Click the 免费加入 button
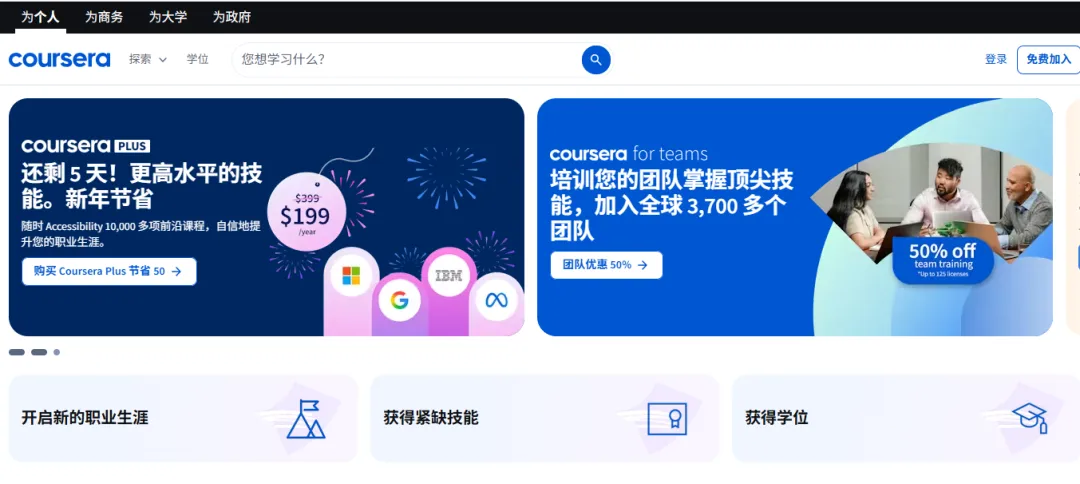The height and width of the screenshot is (484, 1080). point(1048,60)
